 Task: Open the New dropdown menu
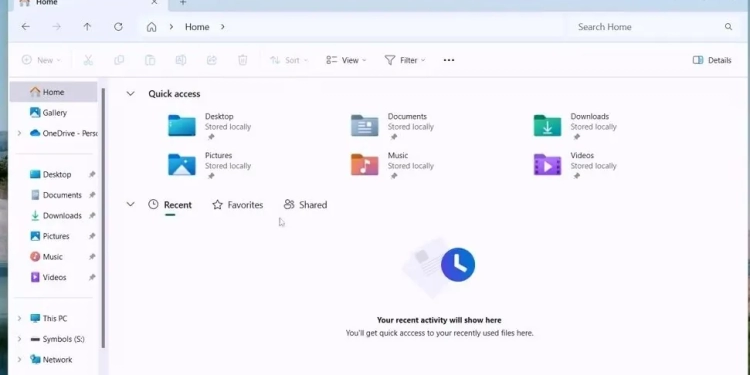point(42,60)
